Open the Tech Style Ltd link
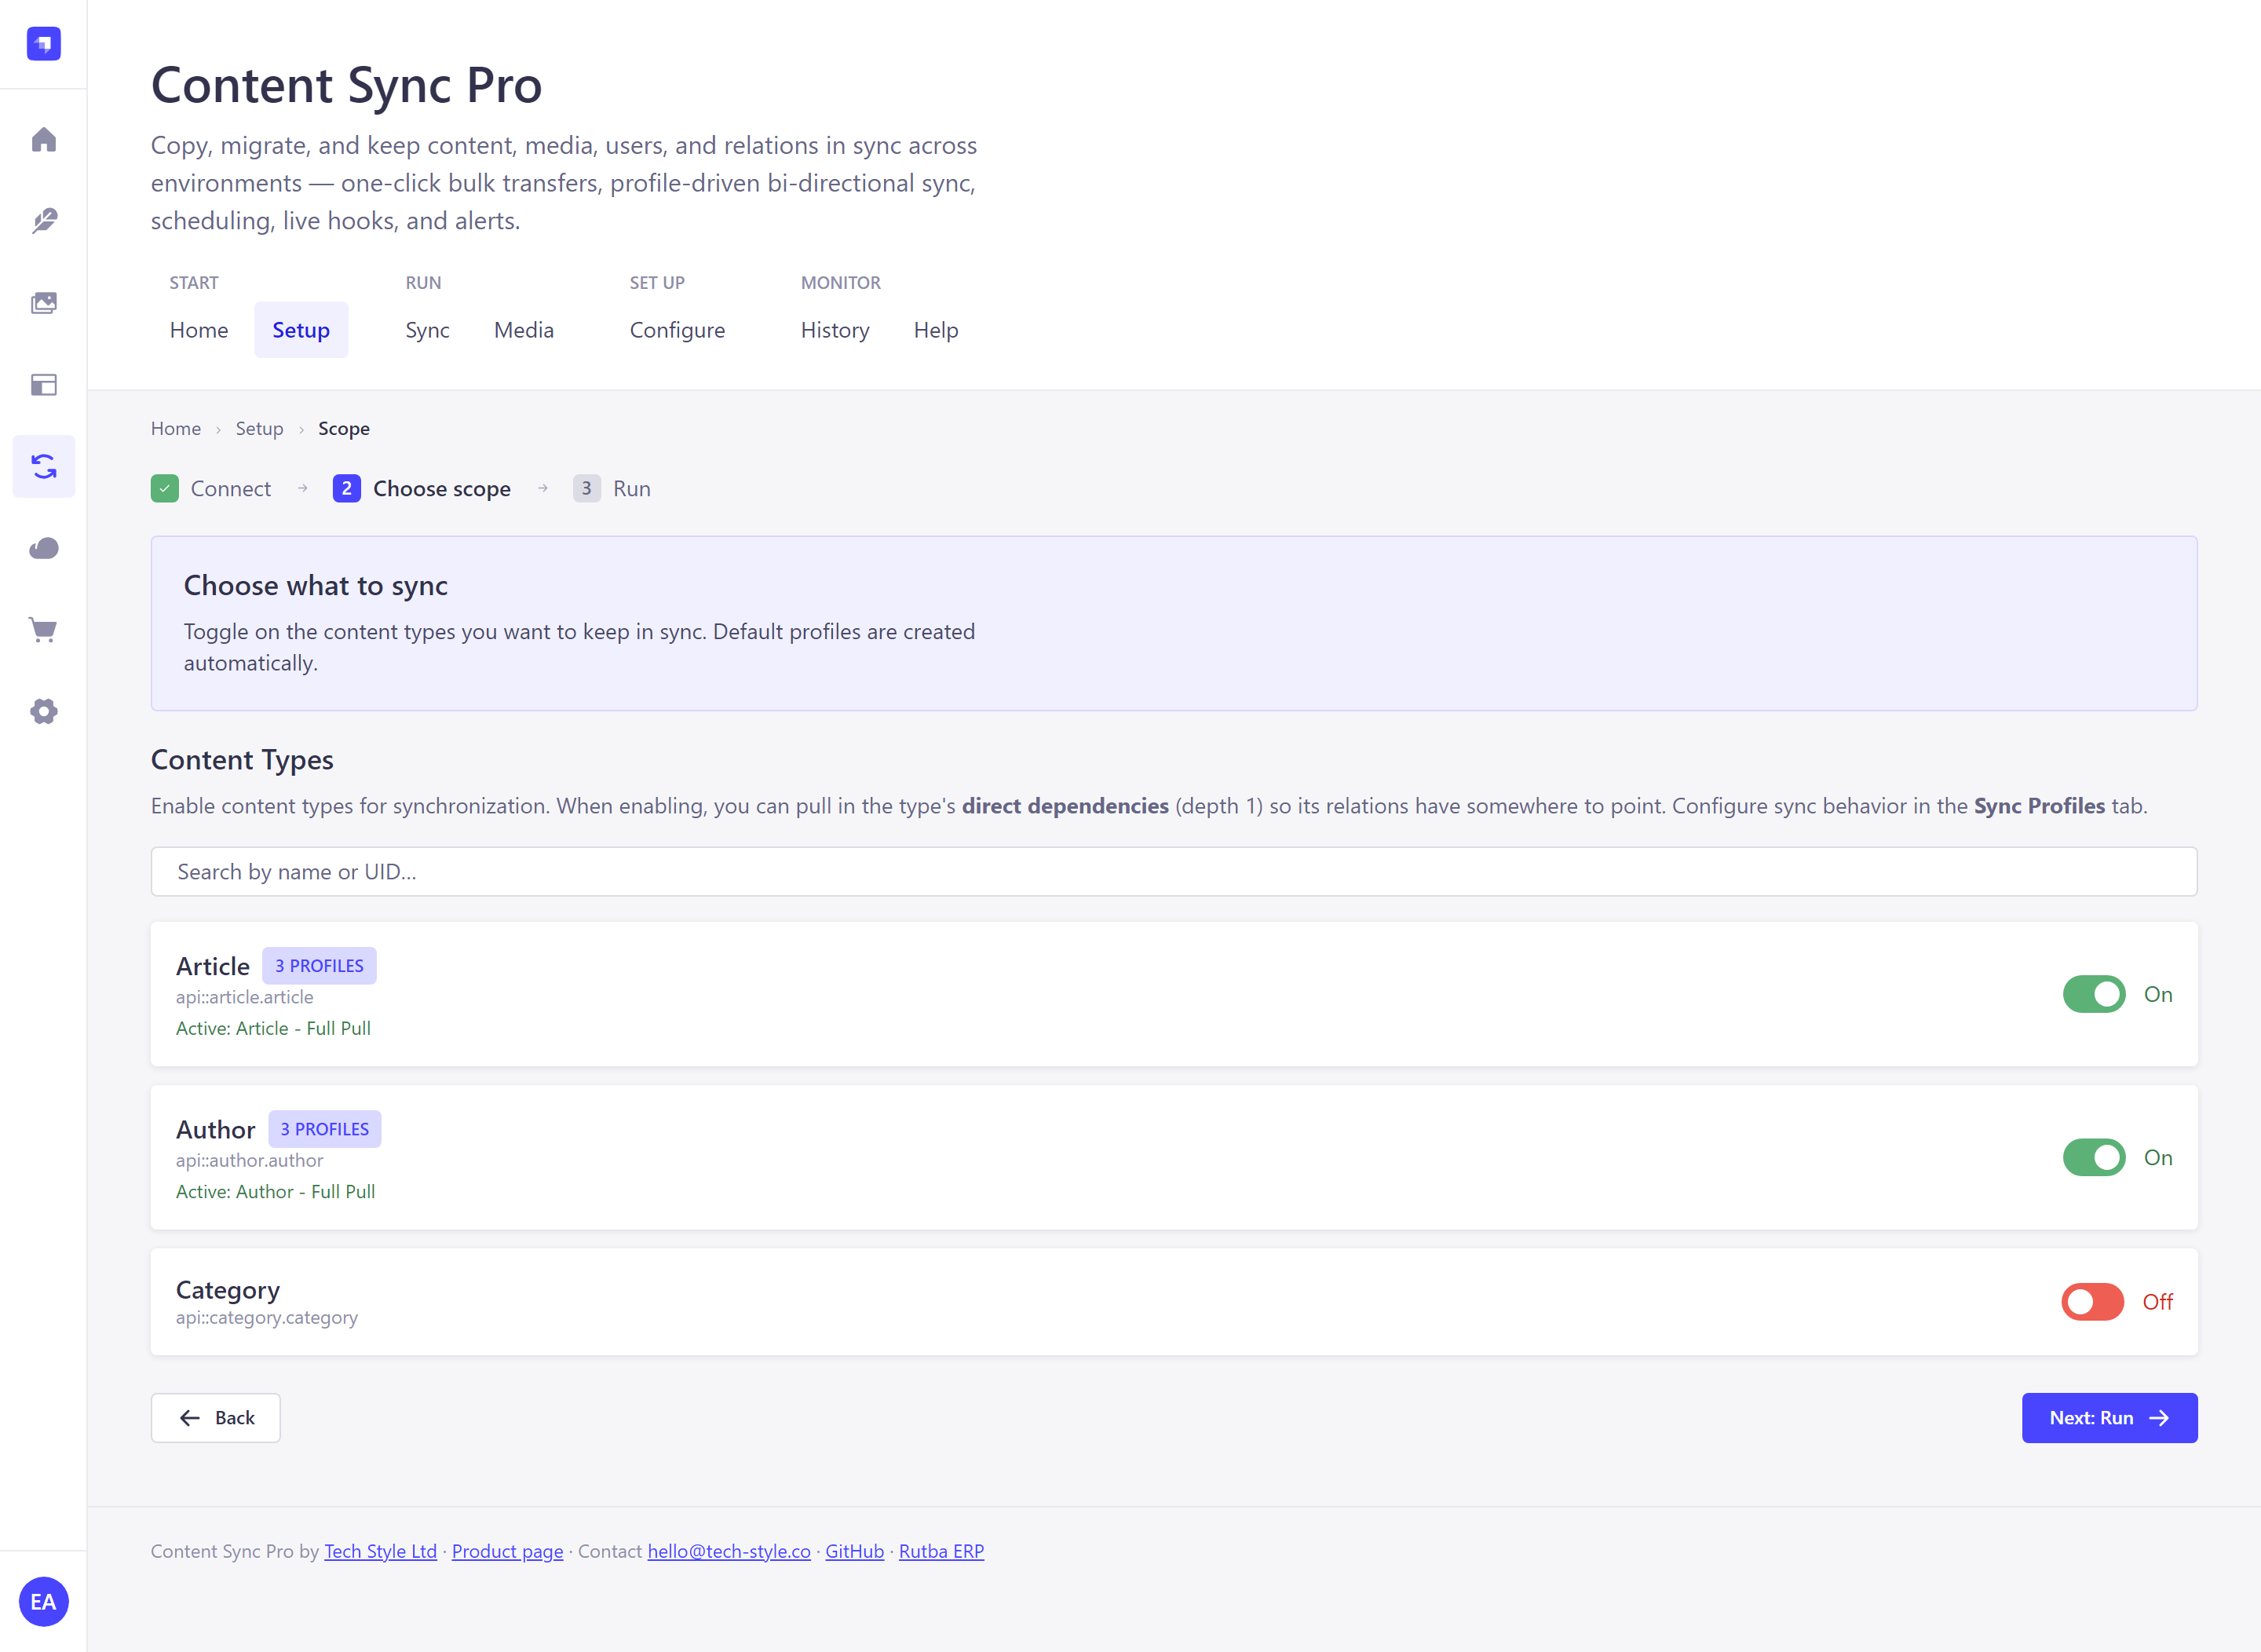The width and height of the screenshot is (2261, 1652). tap(381, 1551)
